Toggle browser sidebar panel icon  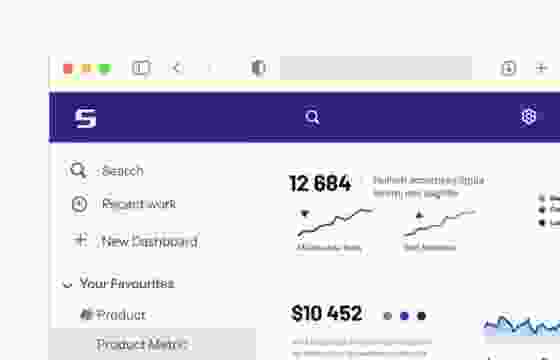pos(141,68)
